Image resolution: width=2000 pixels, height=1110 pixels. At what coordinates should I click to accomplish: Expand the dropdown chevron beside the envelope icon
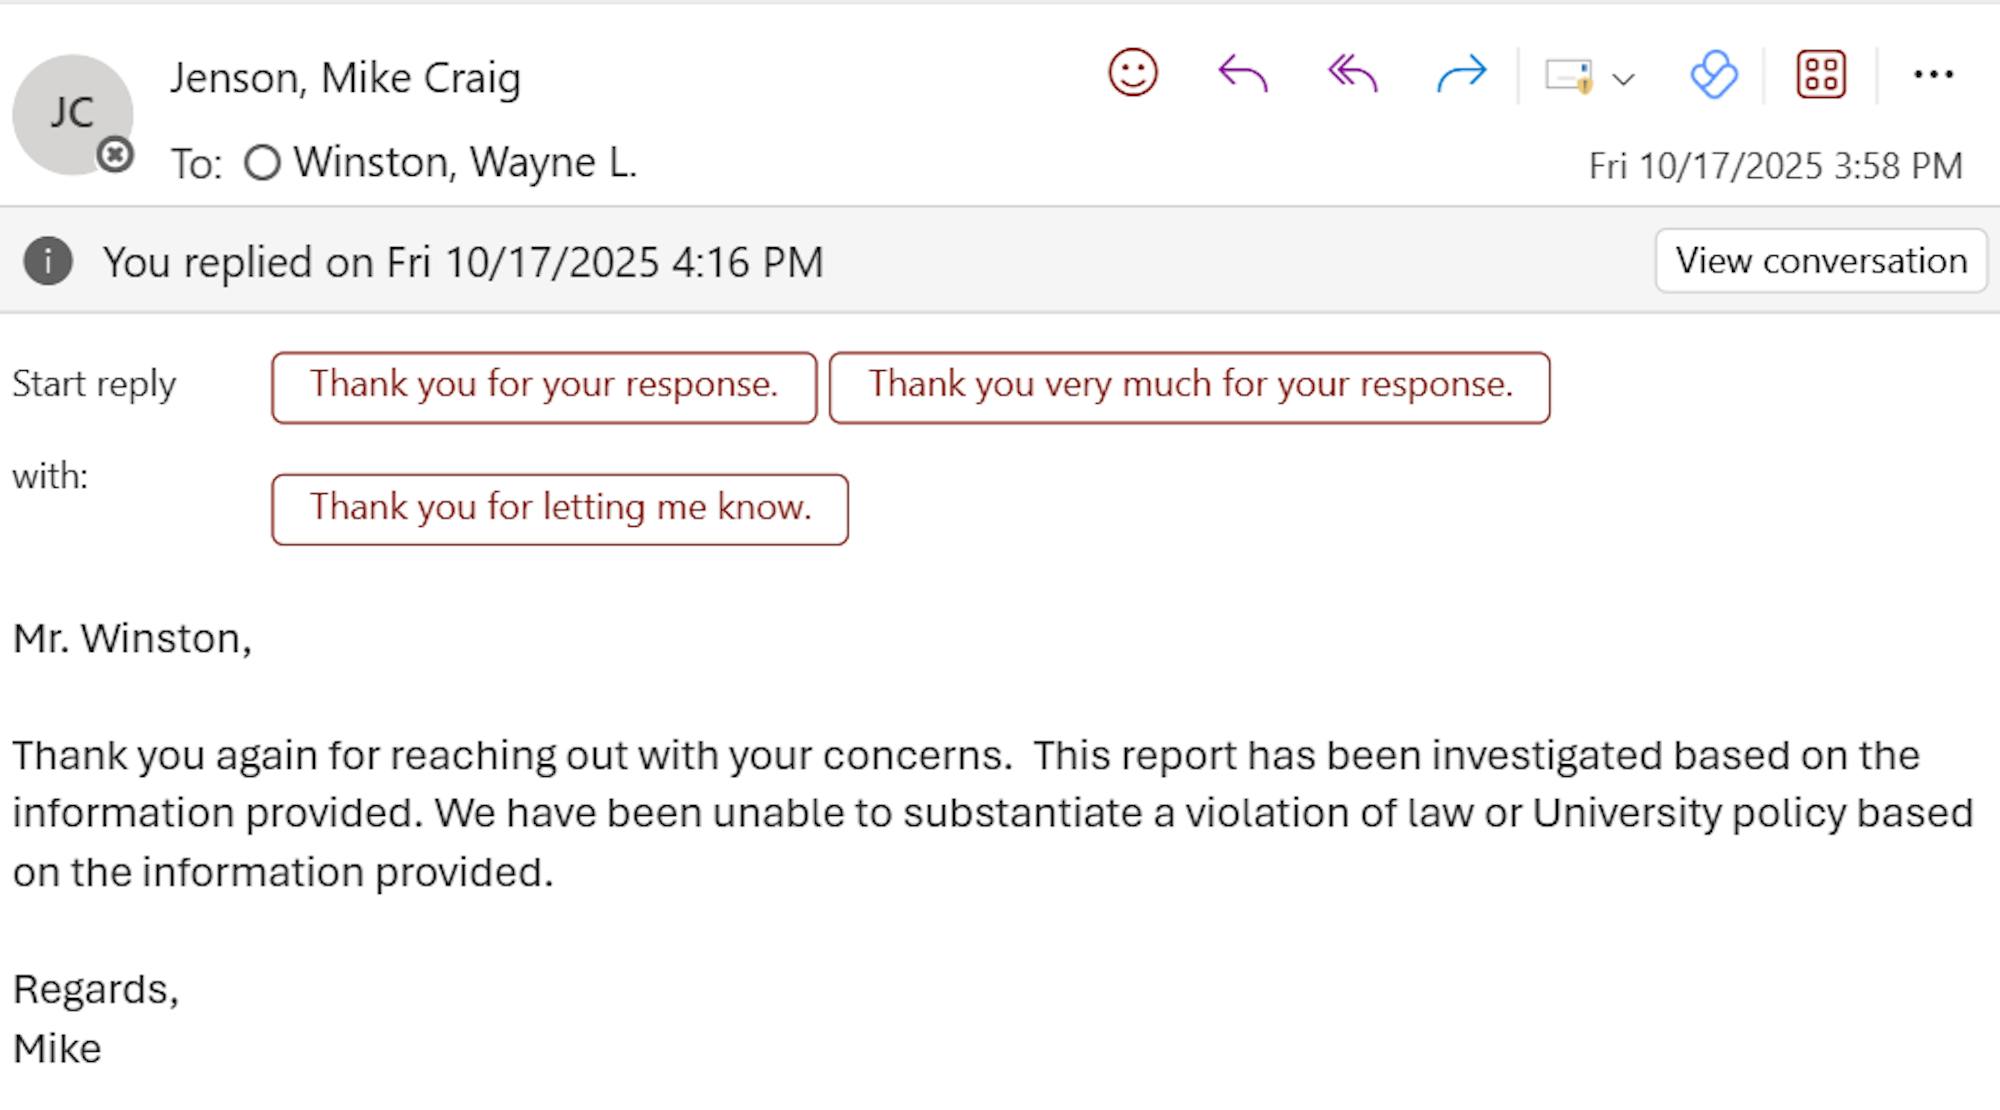(x=1624, y=78)
